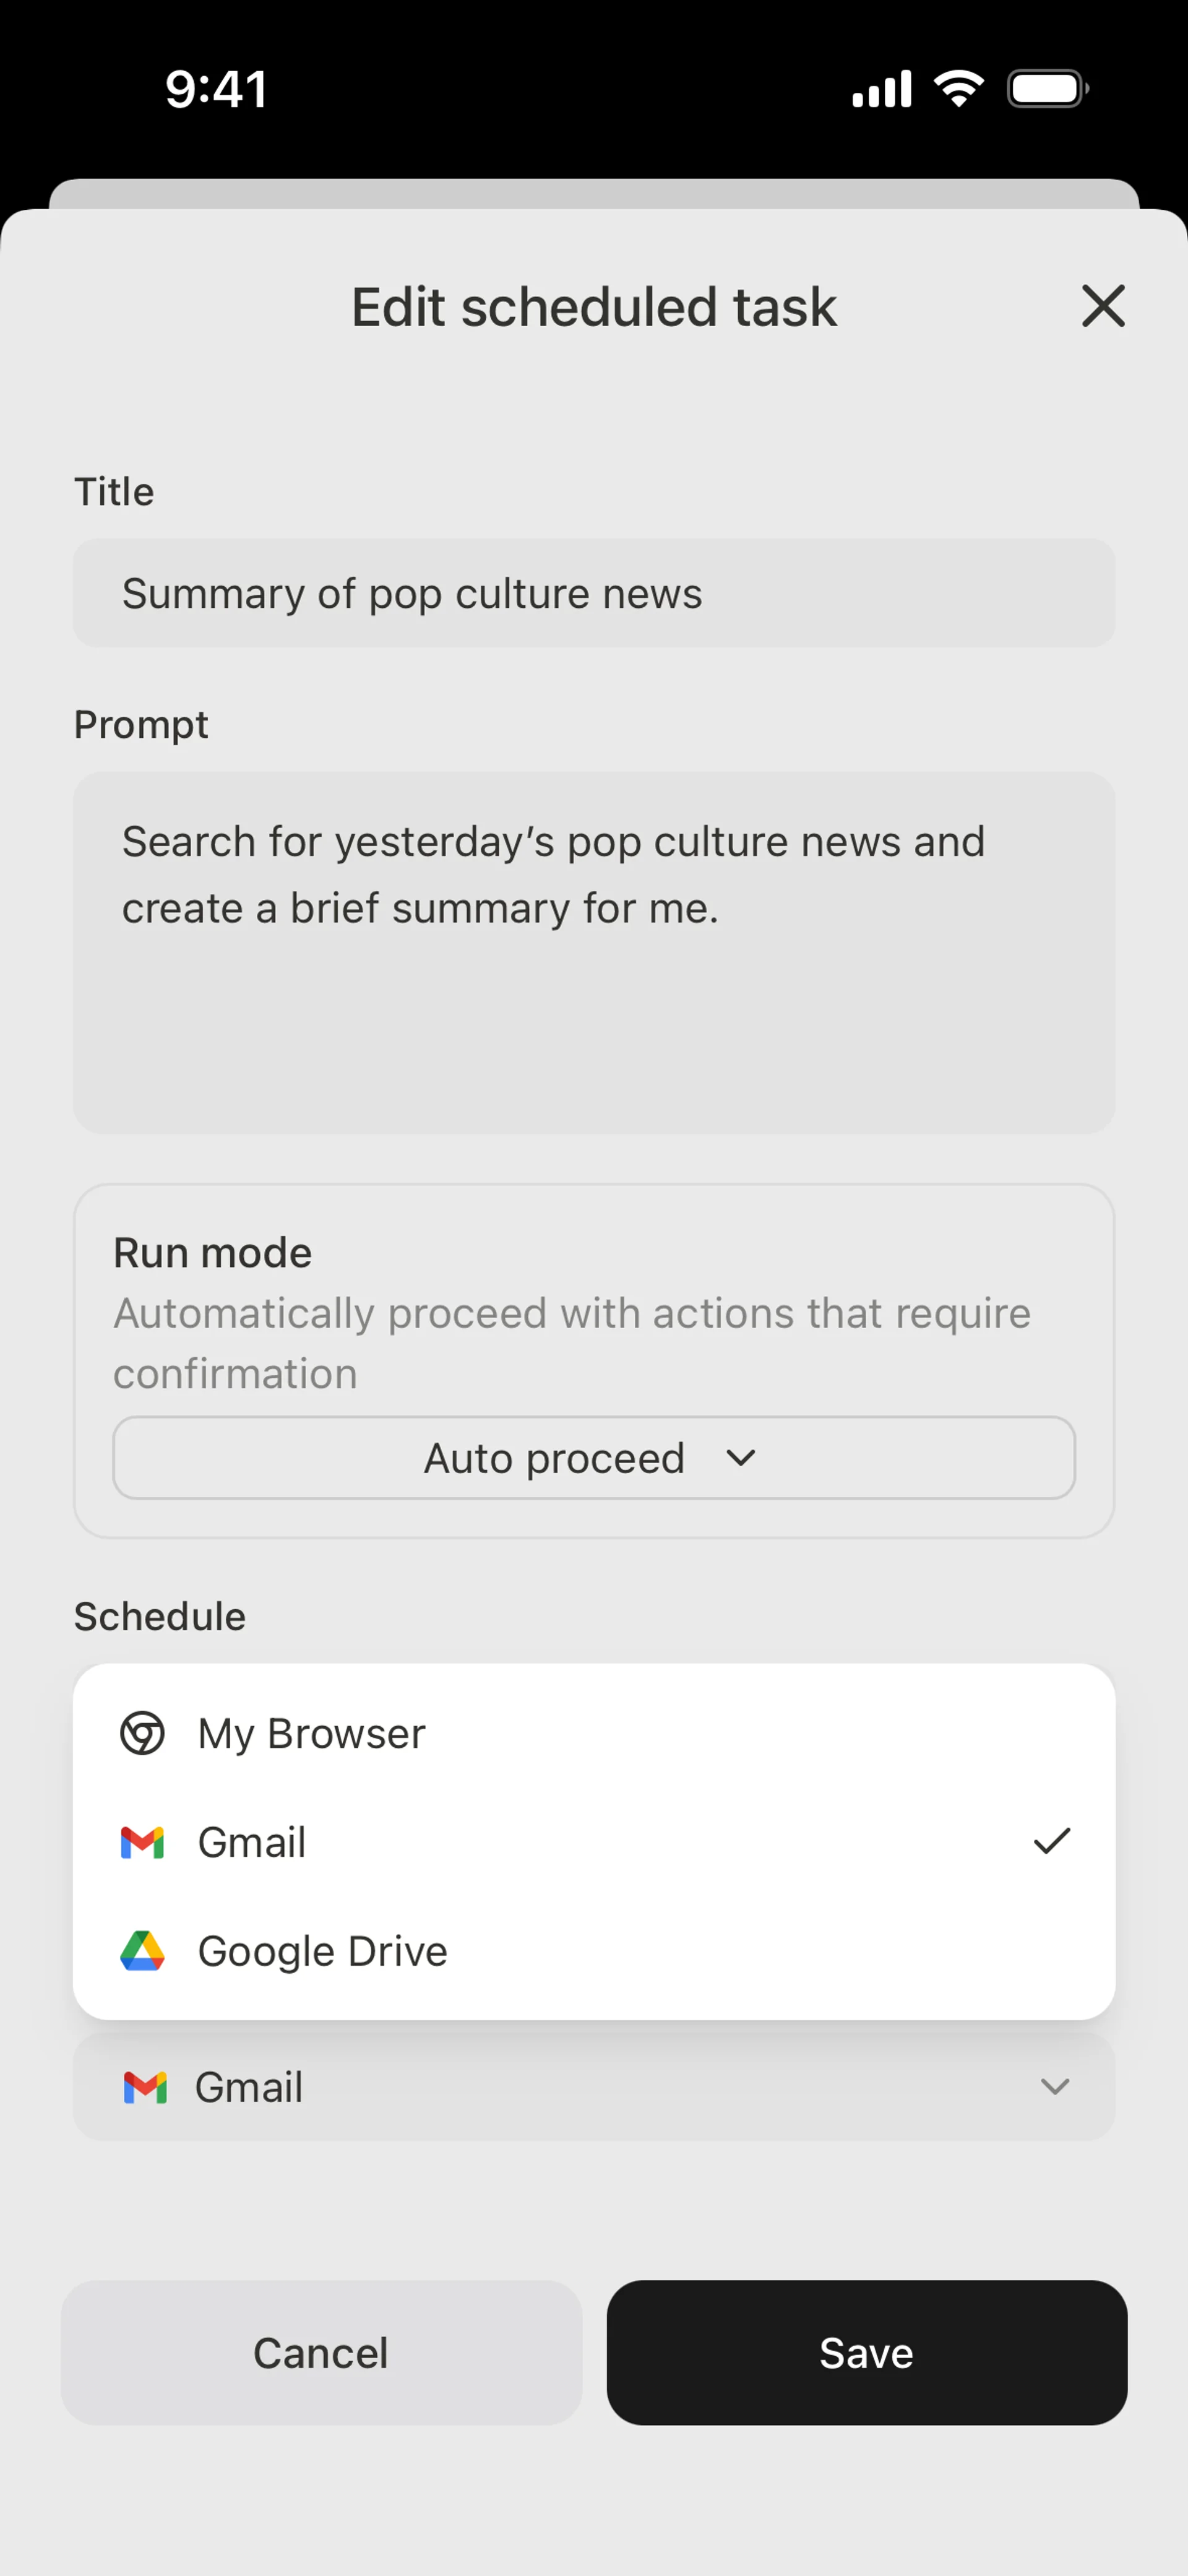The image size is (1188, 2576).
Task: Click the Title field with pop culture text
Action: pyautogui.click(x=593, y=593)
